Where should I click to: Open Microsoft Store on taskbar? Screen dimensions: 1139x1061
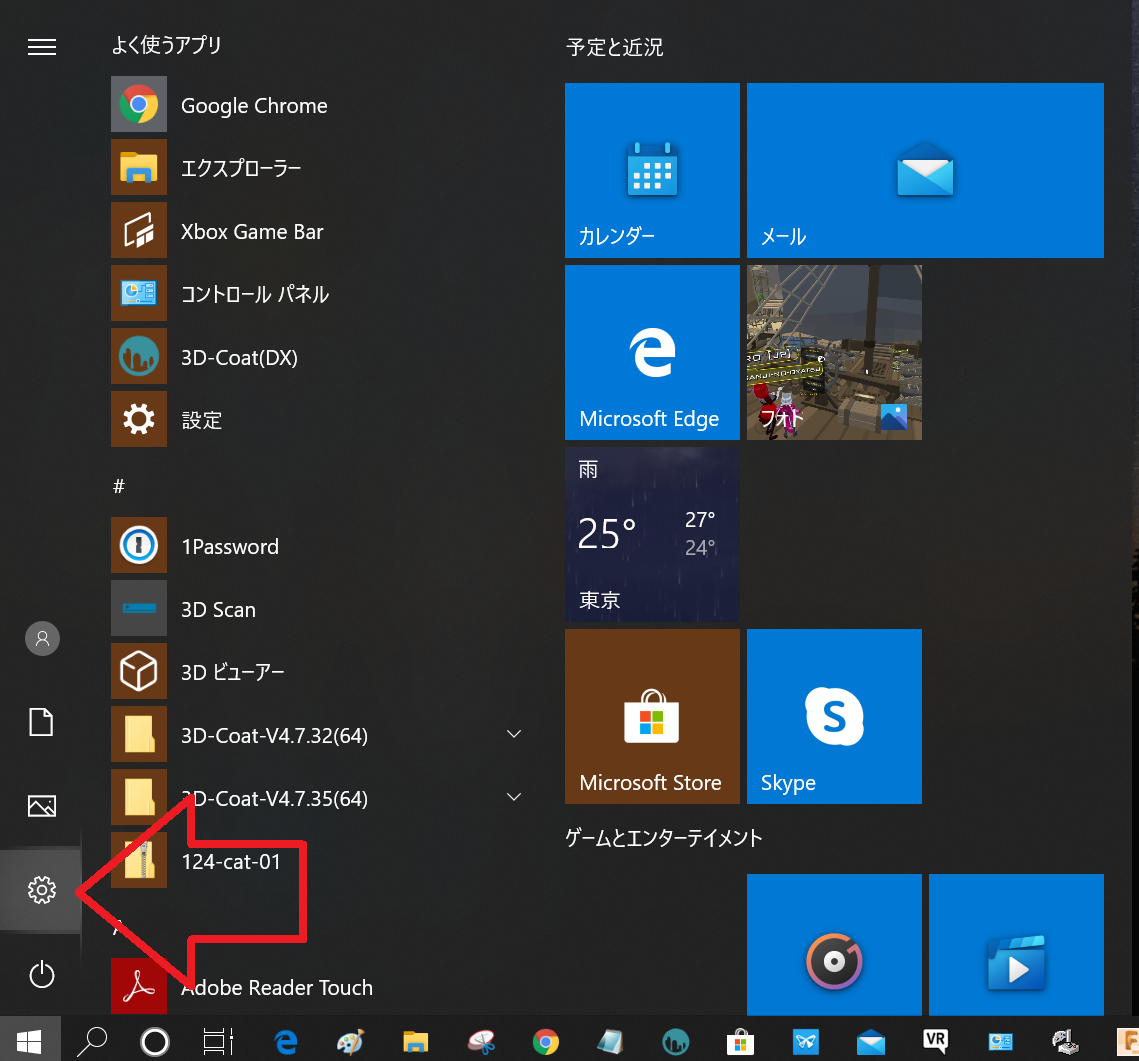point(740,1043)
